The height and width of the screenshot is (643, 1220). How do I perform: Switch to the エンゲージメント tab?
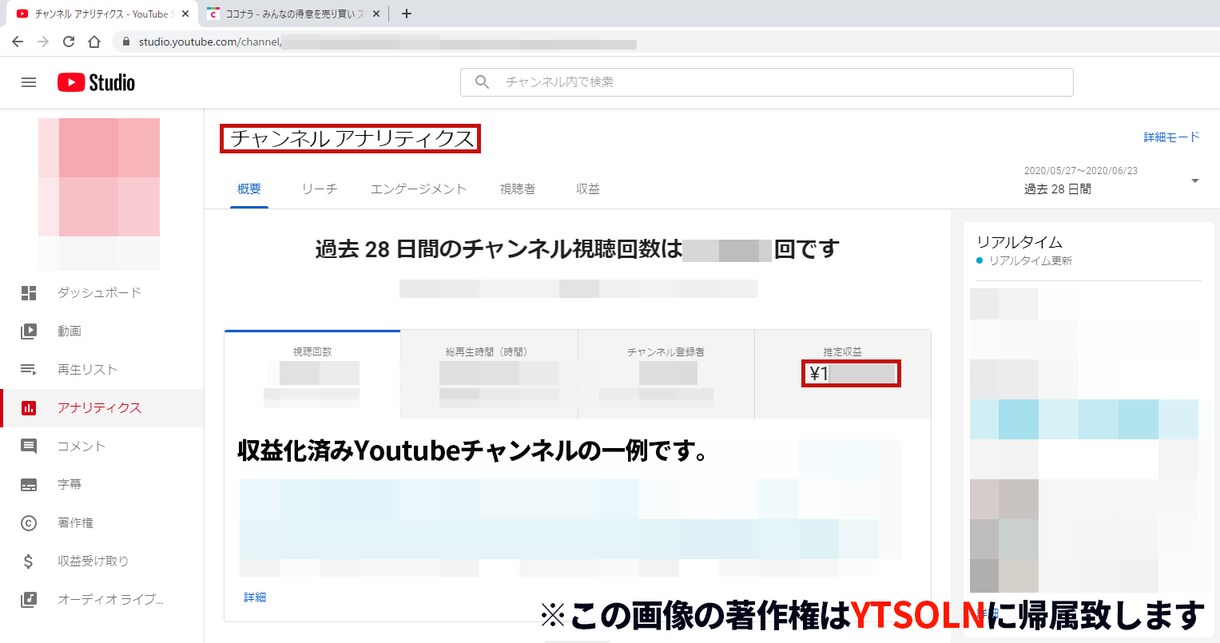(x=418, y=188)
